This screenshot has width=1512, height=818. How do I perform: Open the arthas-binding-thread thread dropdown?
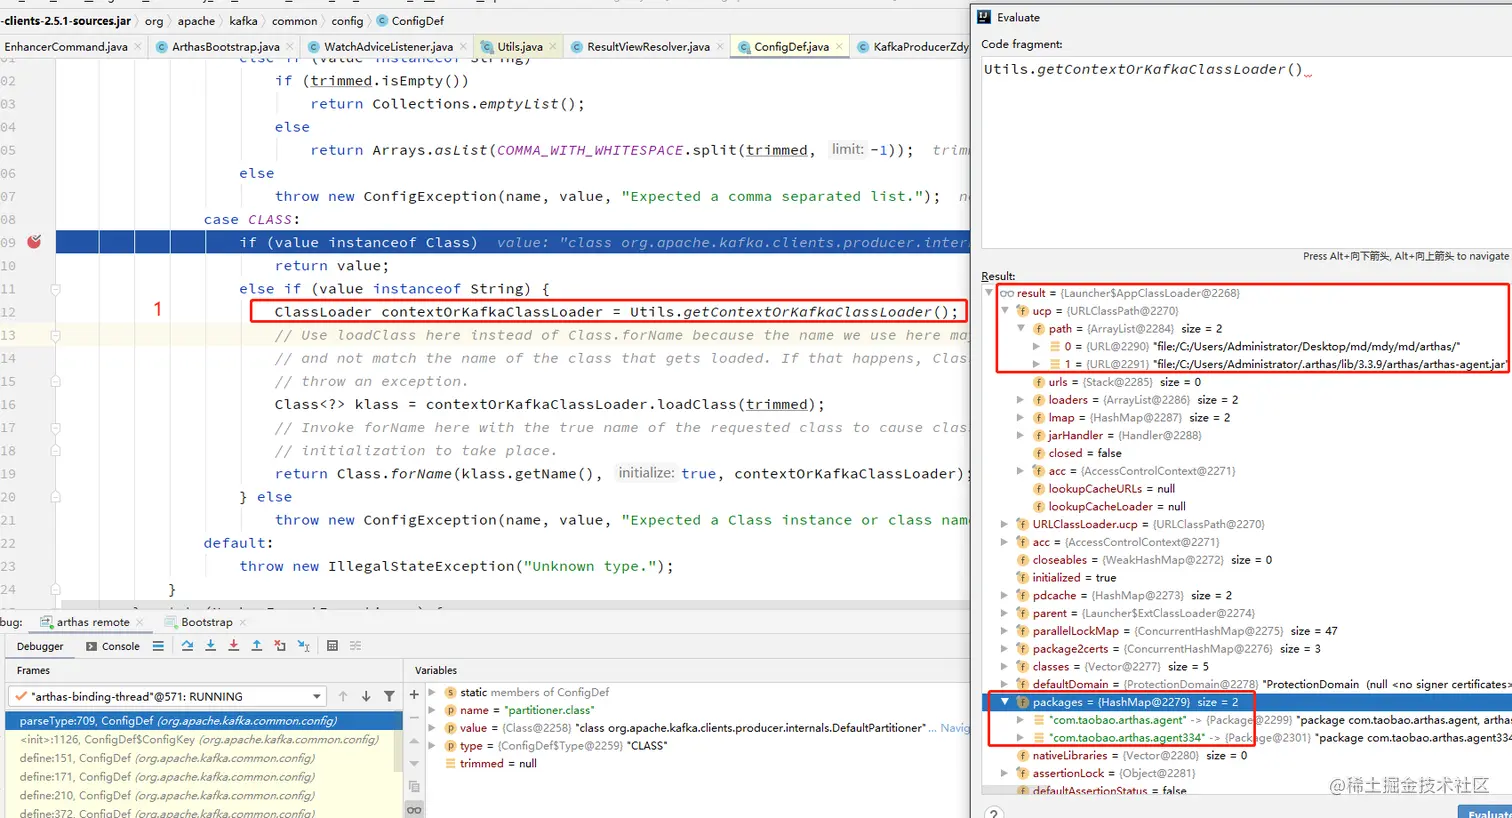(166, 696)
